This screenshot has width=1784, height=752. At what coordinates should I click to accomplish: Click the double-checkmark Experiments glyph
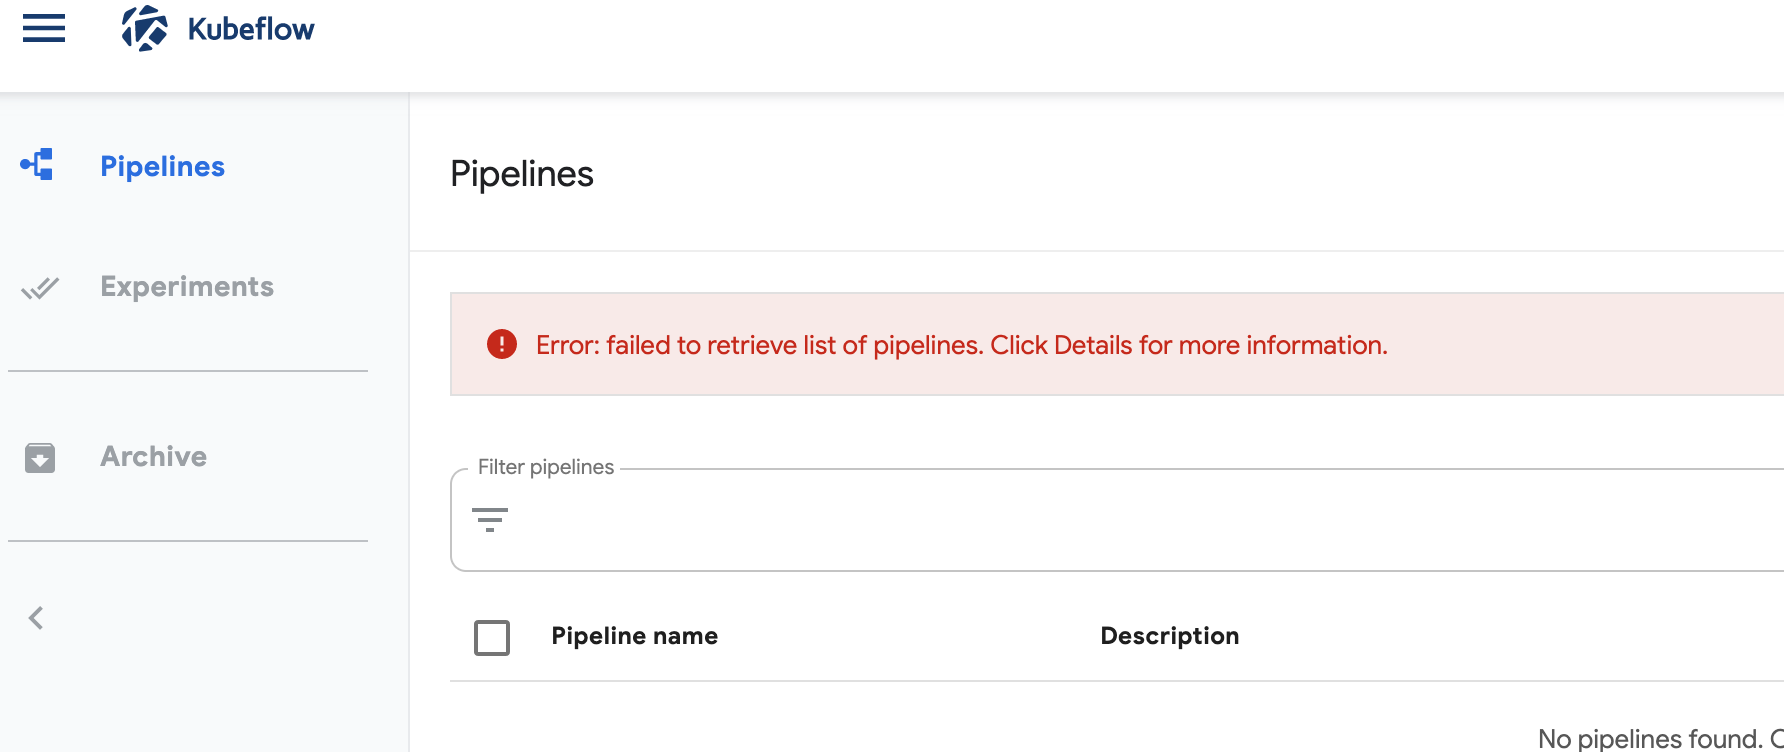pyautogui.click(x=39, y=288)
